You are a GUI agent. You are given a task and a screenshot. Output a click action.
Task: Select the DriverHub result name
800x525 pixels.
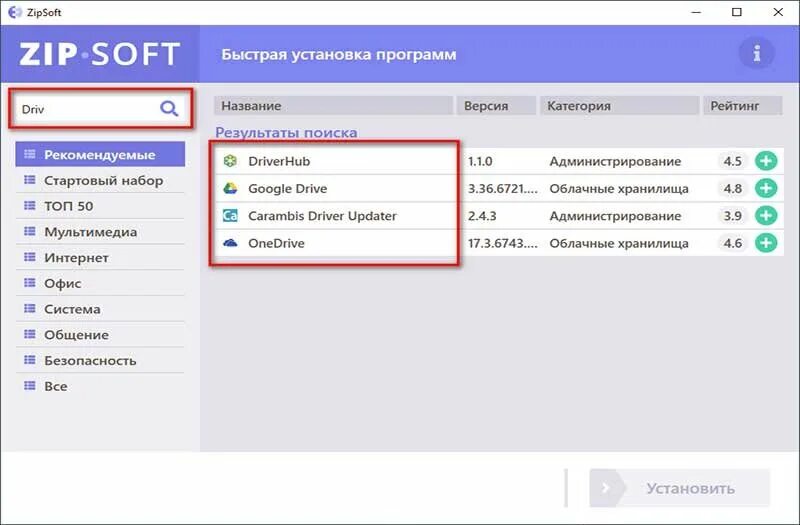279,161
